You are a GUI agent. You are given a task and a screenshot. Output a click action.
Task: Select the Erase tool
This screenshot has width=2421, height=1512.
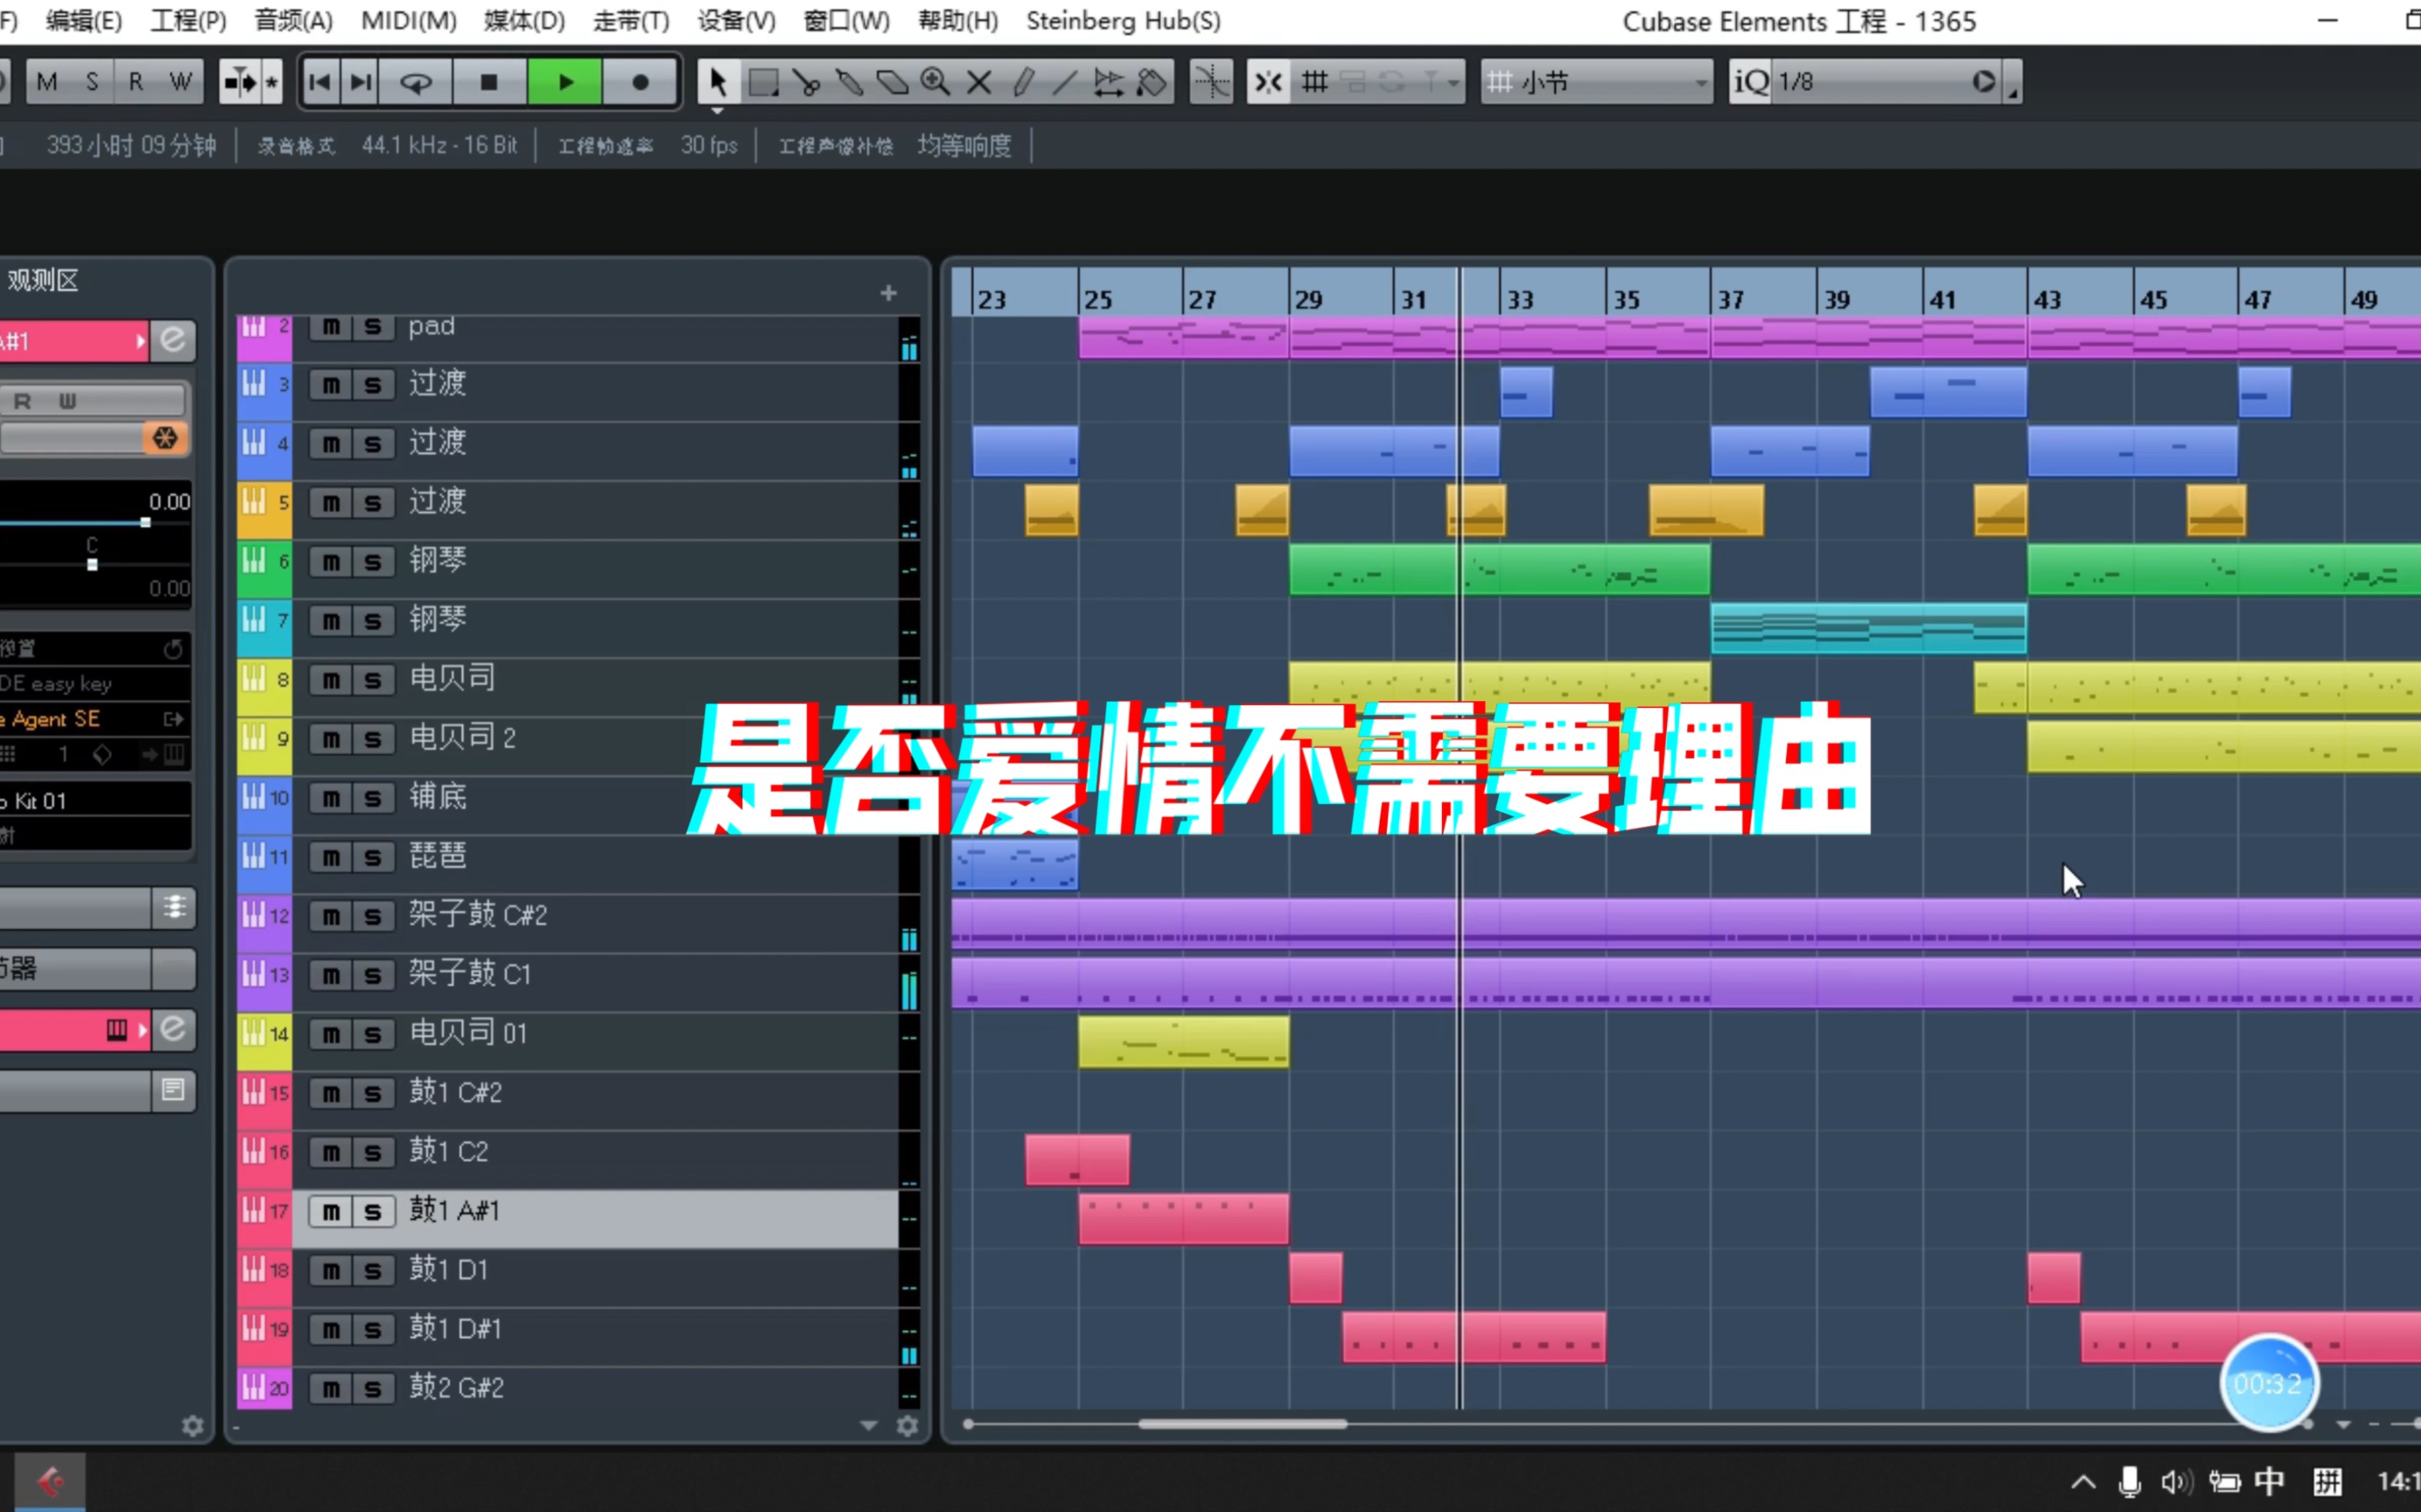click(x=892, y=82)
